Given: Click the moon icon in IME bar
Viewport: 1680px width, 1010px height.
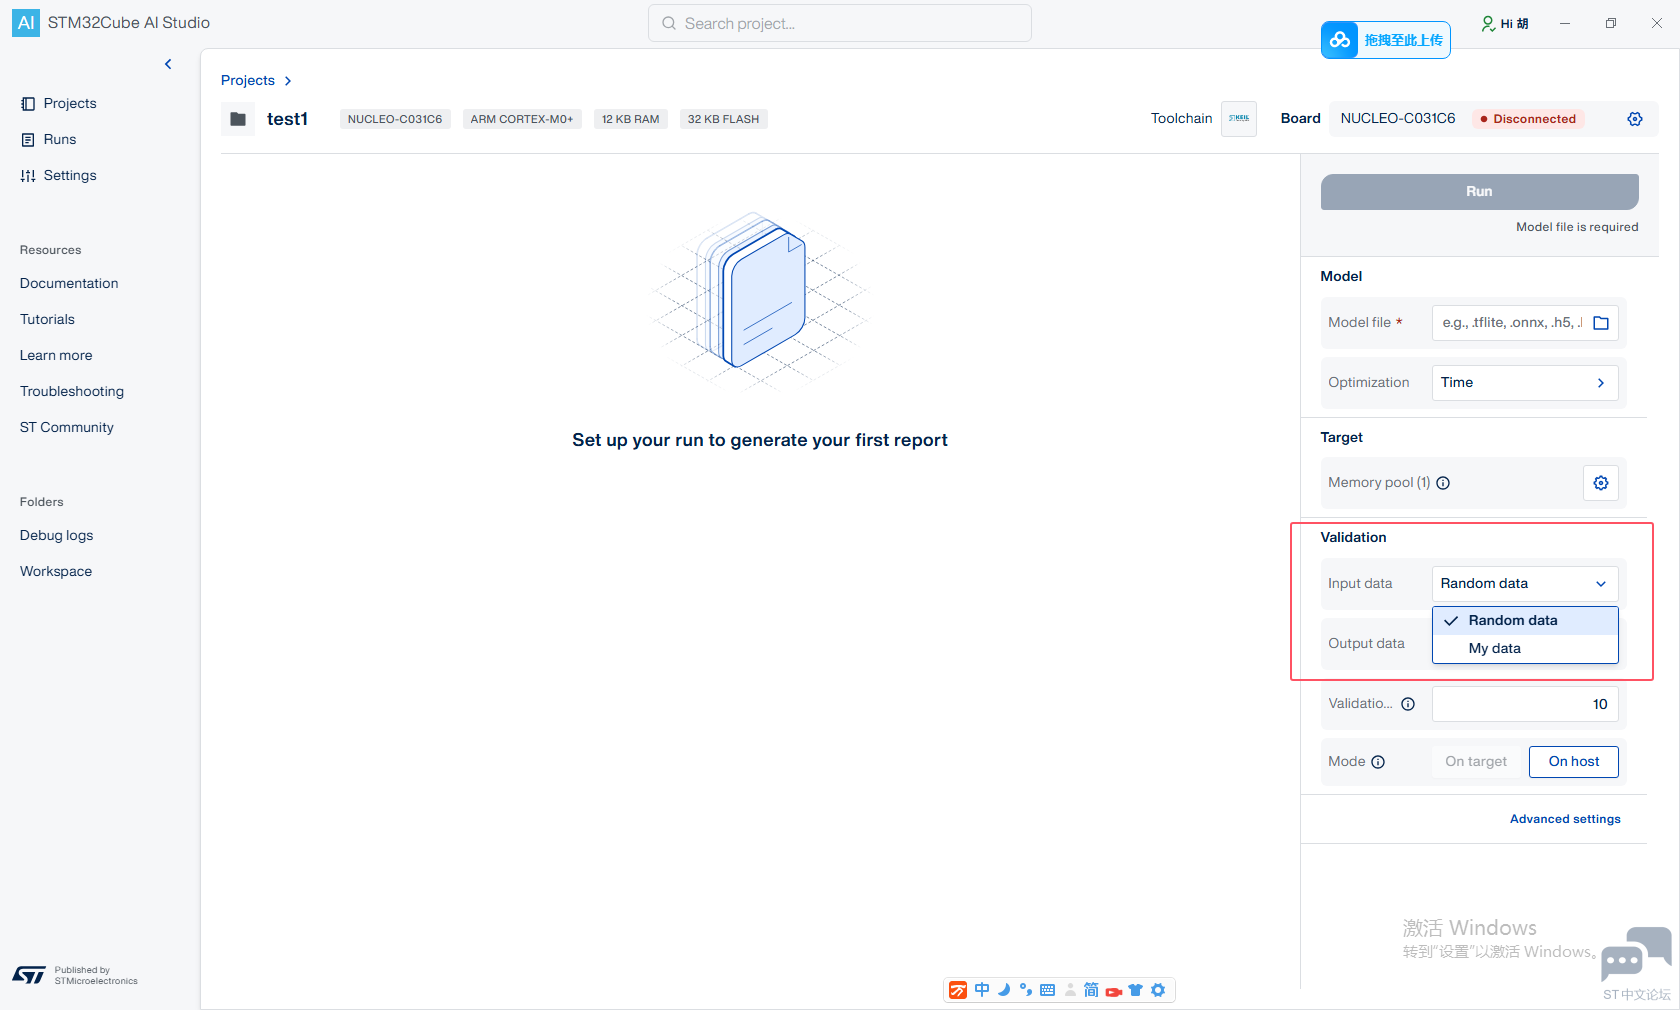Looking at the screenshot, I should pyautogui.click(x=1004, y=990).
